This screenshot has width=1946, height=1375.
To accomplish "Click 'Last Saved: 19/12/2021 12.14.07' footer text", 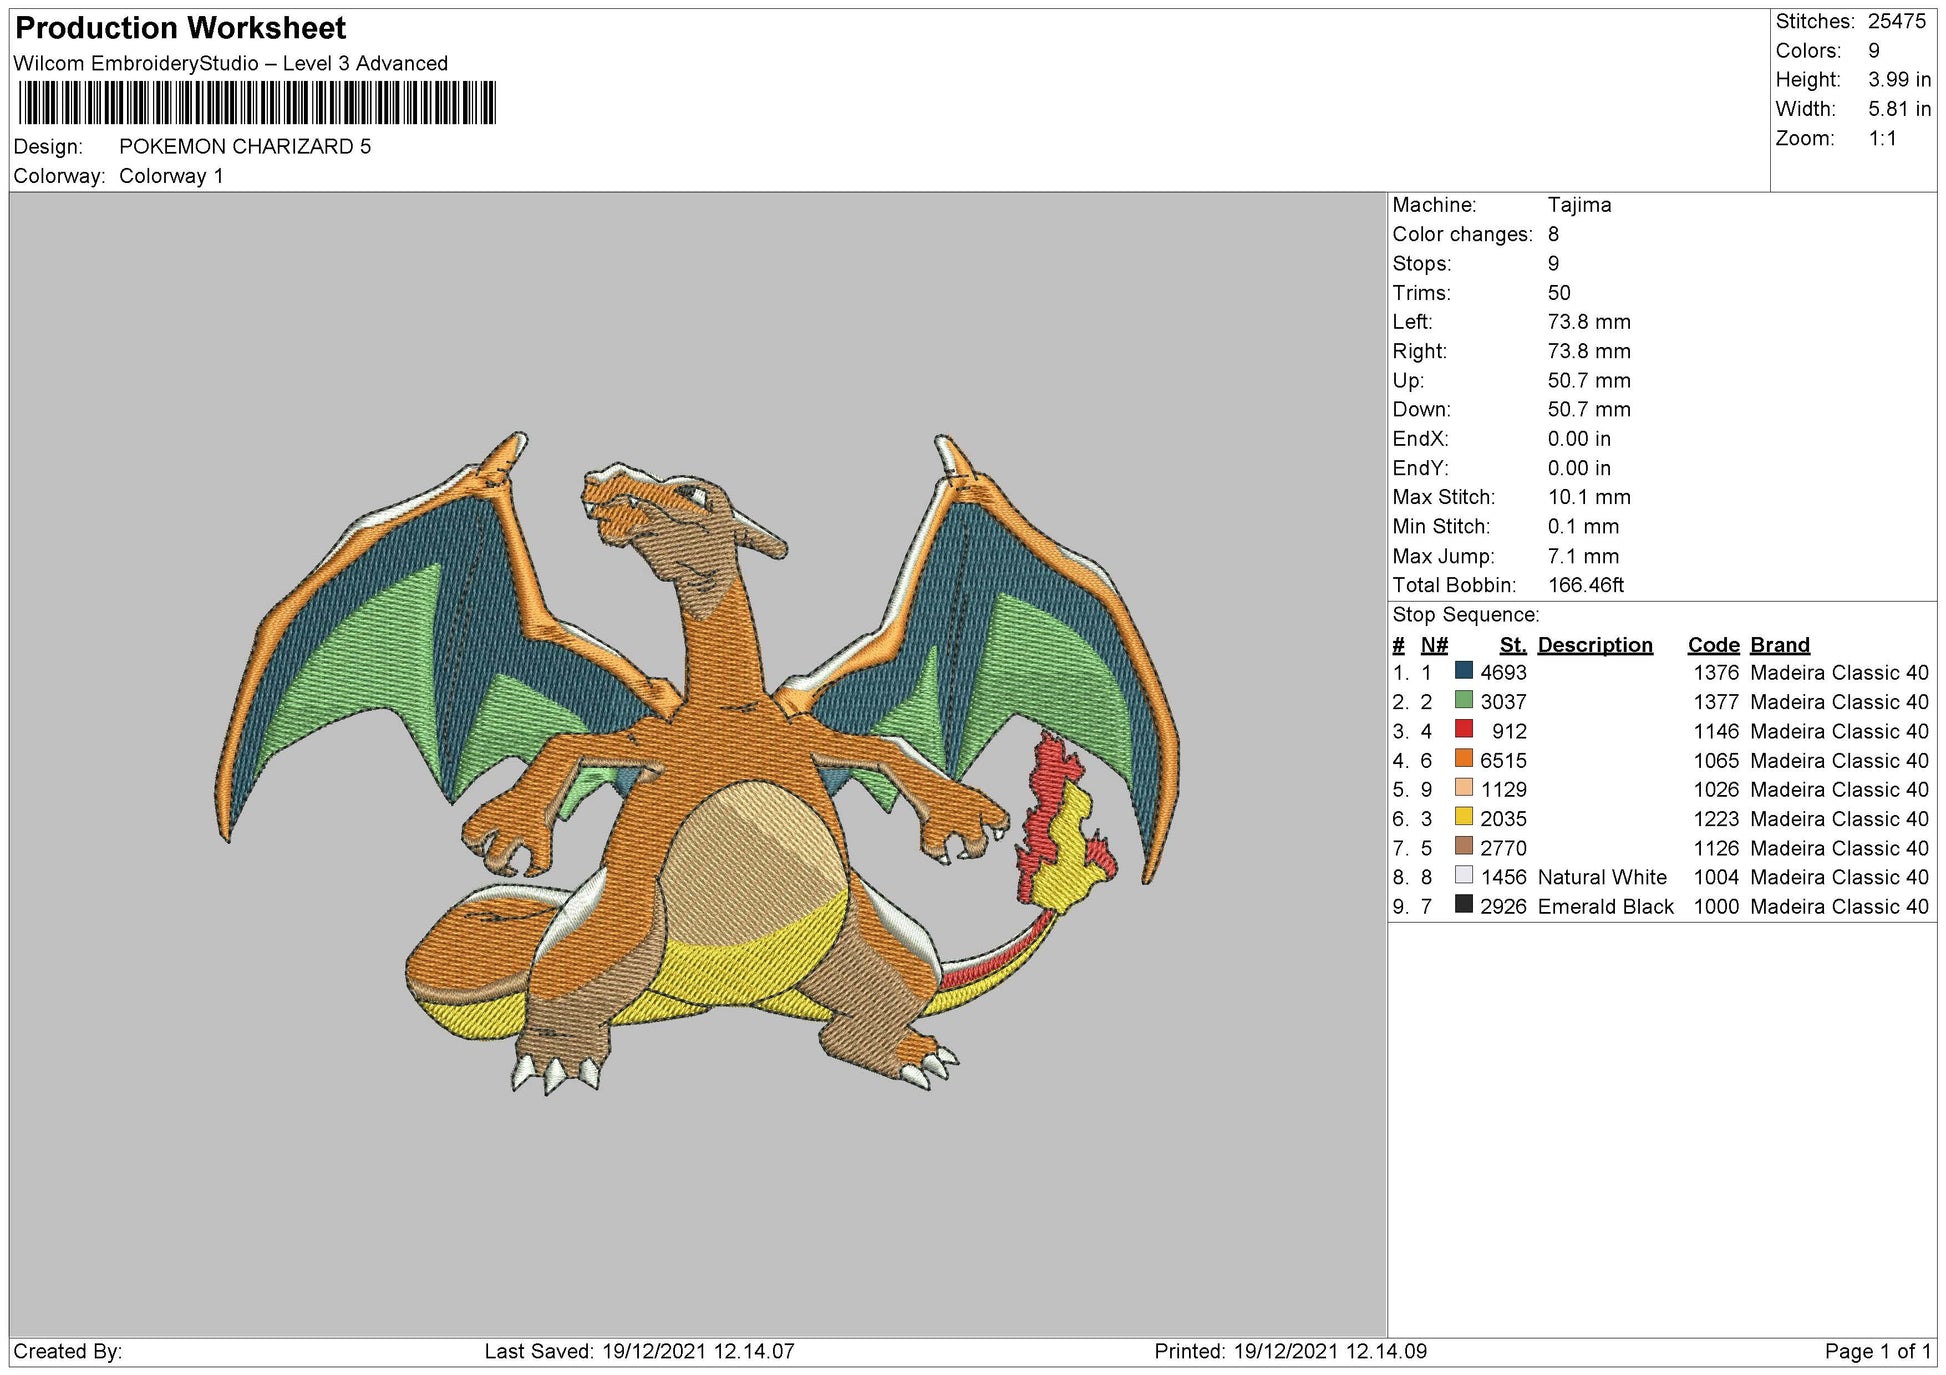I will click(x=640, y=1352).
